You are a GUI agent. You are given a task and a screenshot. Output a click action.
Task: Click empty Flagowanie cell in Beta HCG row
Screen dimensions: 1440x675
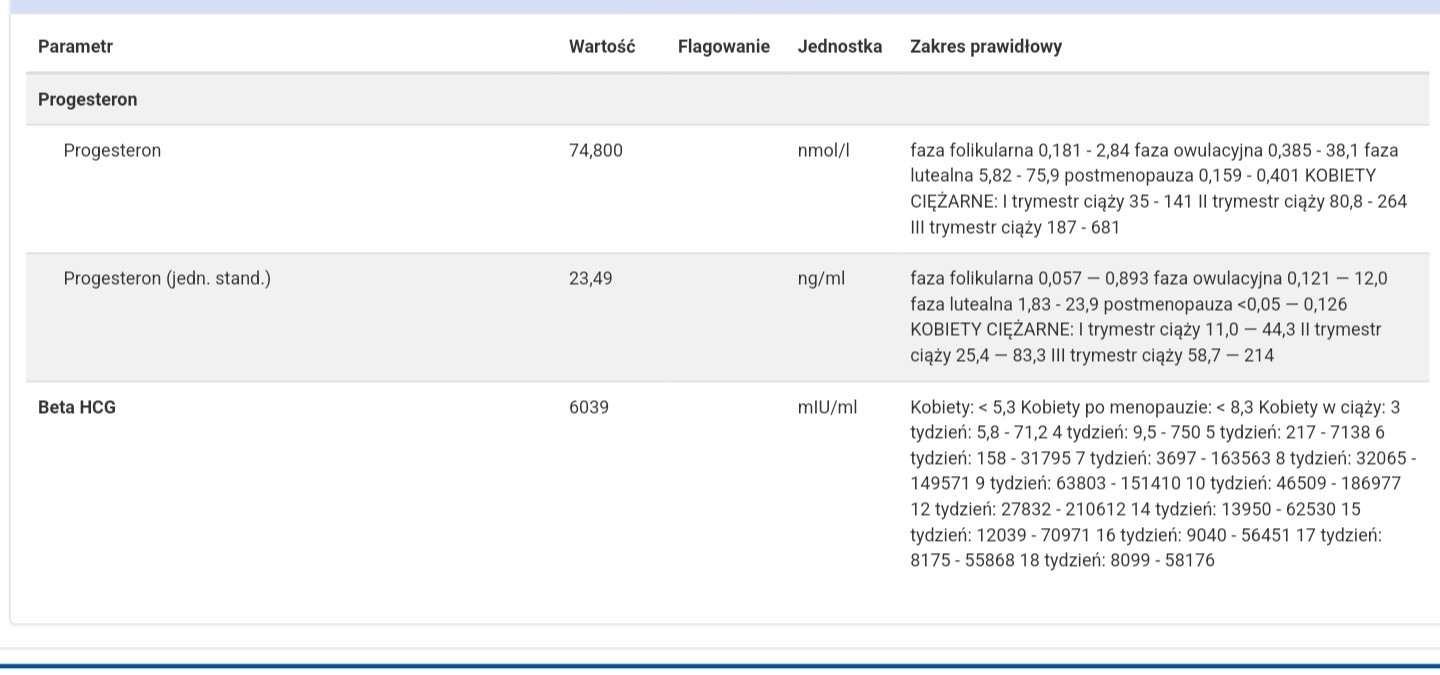point(723,408)
